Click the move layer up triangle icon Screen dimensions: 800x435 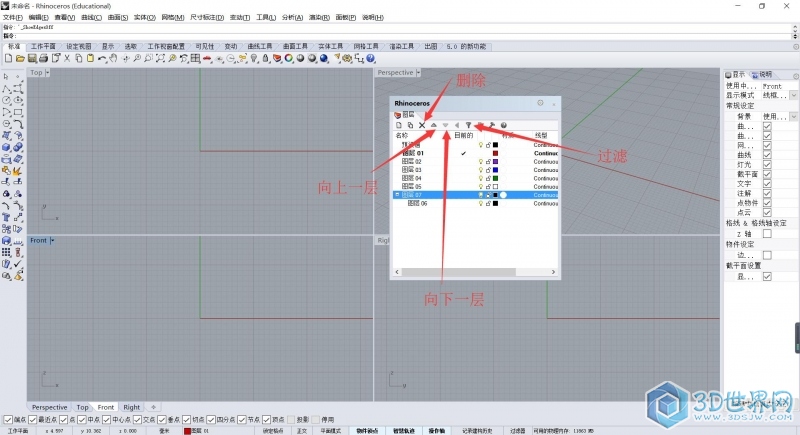click(x=434, y=125)
